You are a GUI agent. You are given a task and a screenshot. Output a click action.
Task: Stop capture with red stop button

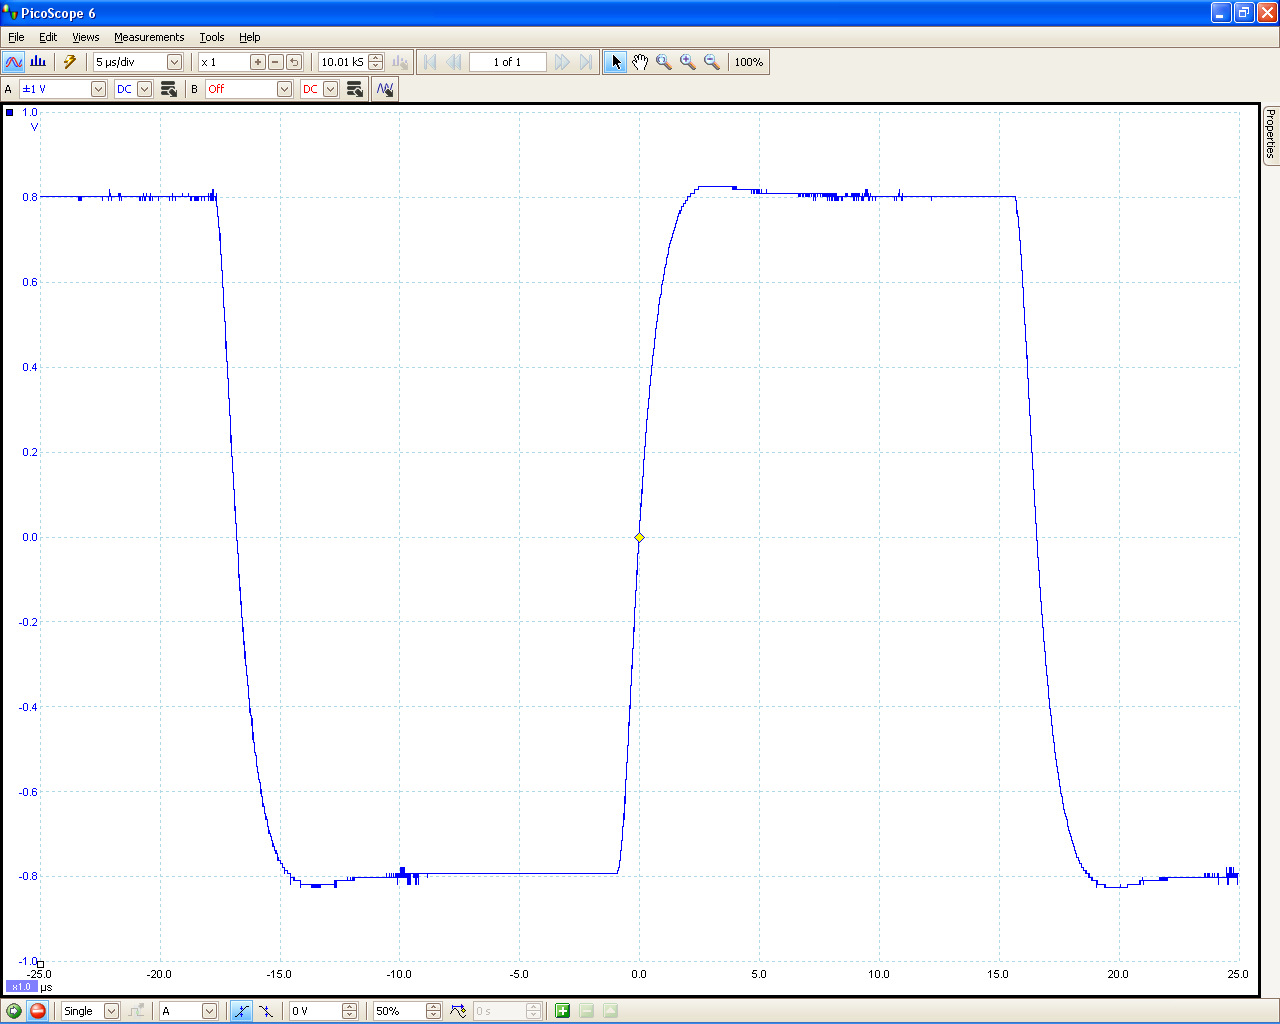(x=38, y=1011)
